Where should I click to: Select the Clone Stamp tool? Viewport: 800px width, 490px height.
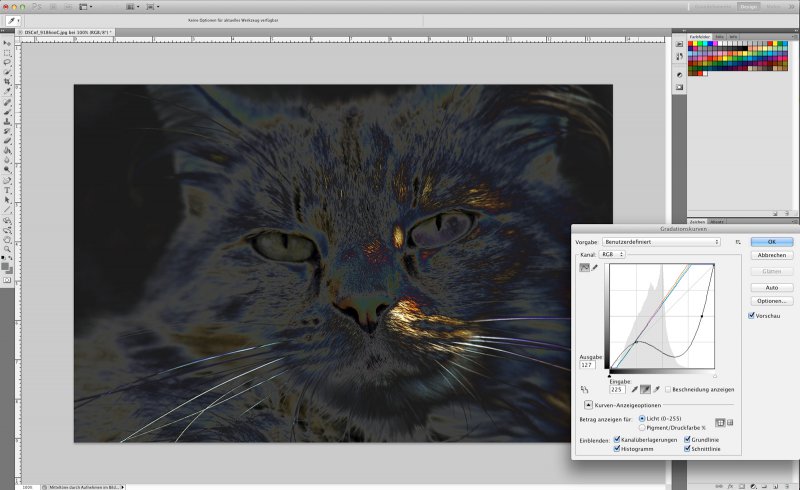pyautogui.click(x=7, y=121)
